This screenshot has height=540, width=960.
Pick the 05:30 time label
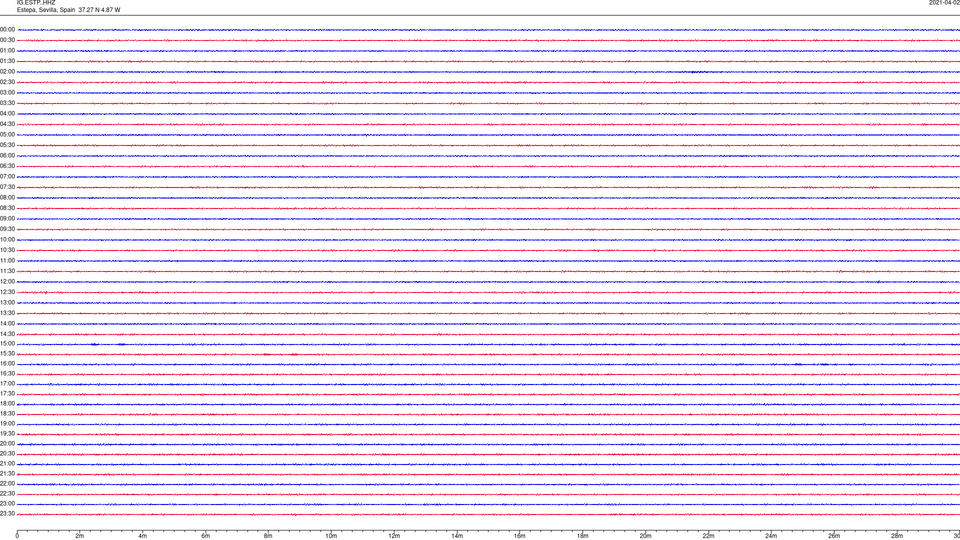pyautogui.click(x=7, y=145)
